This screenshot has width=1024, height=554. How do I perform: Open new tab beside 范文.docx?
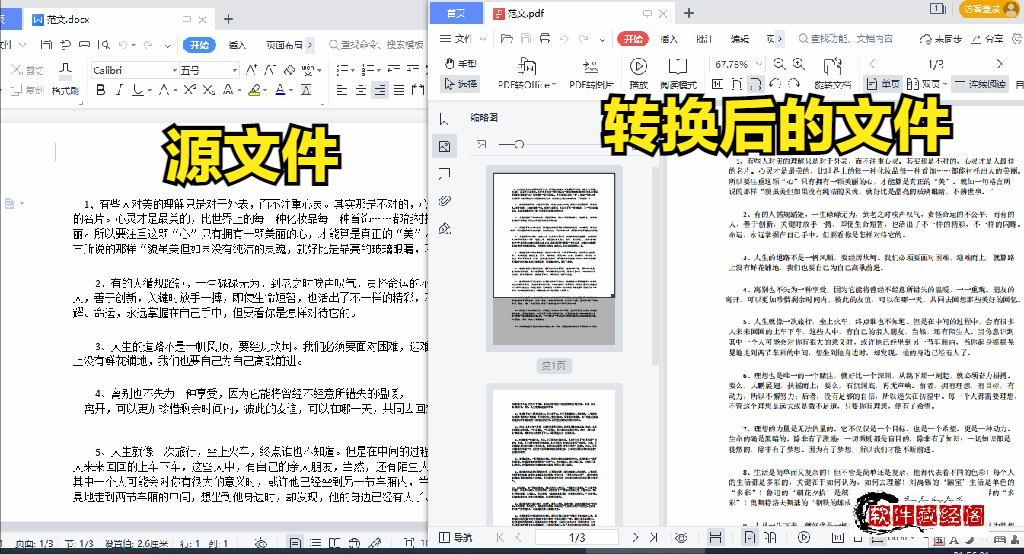228,20
